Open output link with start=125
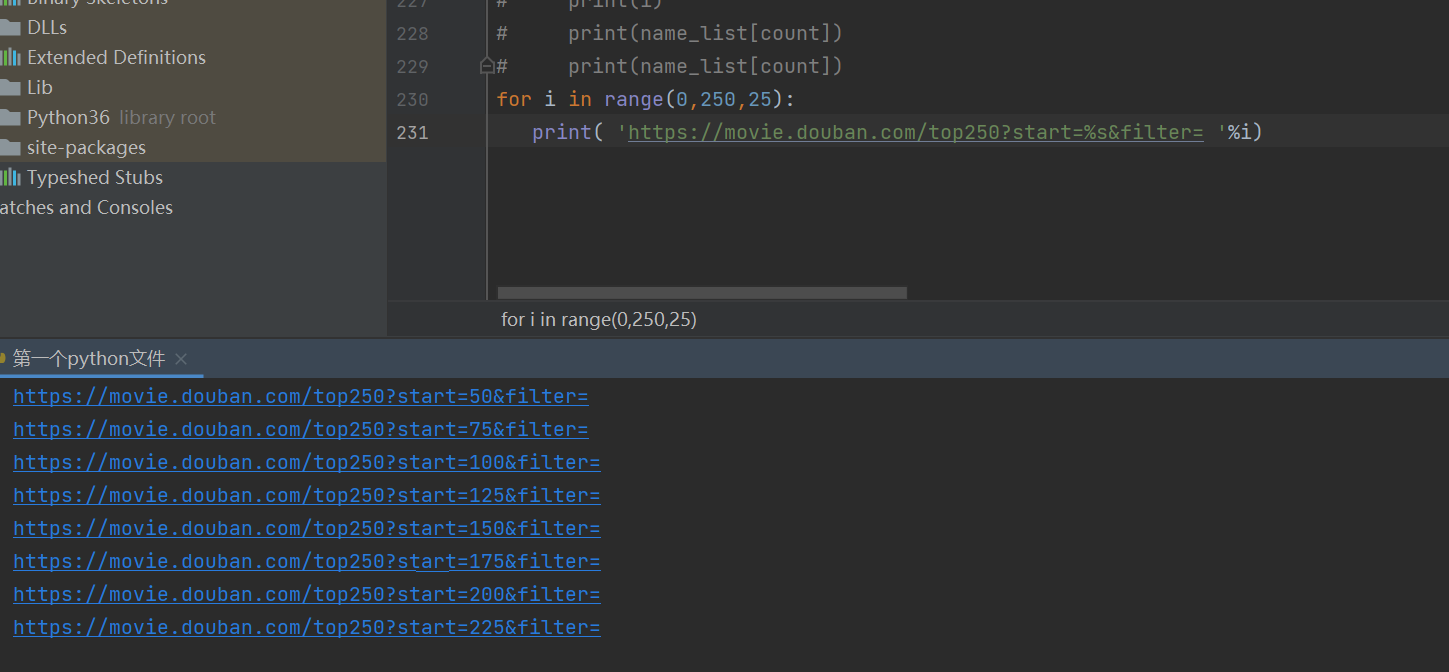The height and width of the screenshot is (672, 1449). tap(307, 496)
